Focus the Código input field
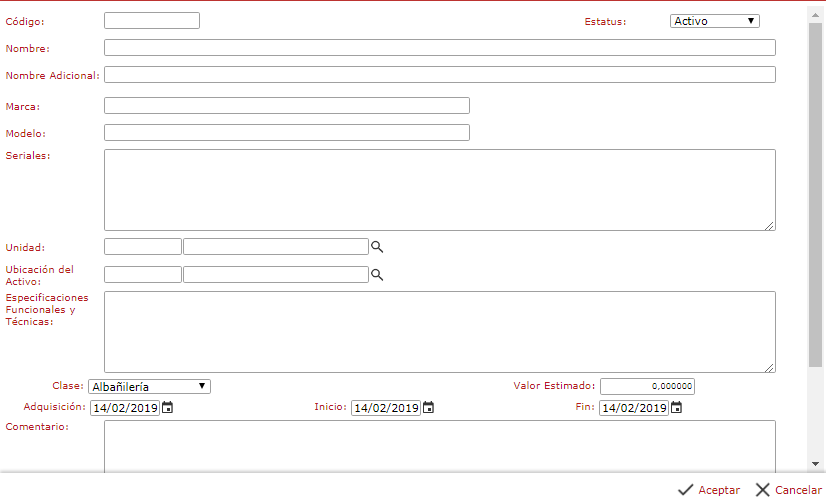This screenshot has width=826, height=504. click(152, 21)
